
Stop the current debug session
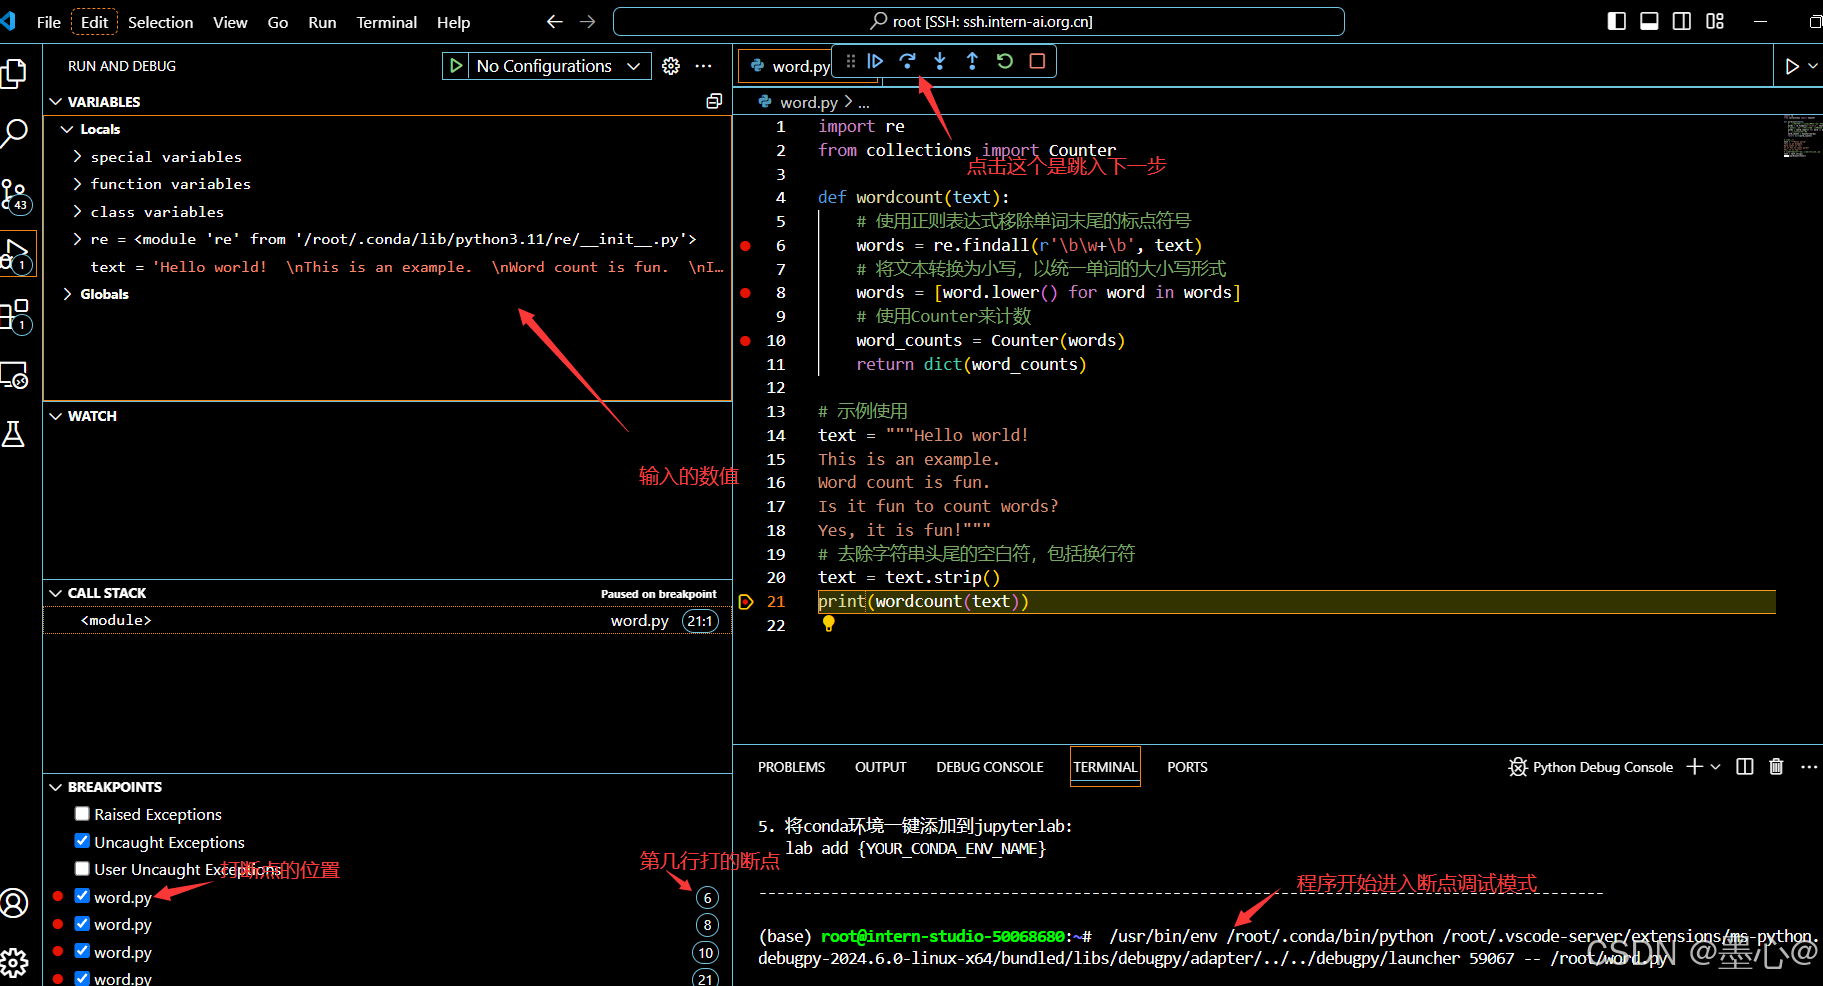pyautogui.click(x=1037, y=61)
